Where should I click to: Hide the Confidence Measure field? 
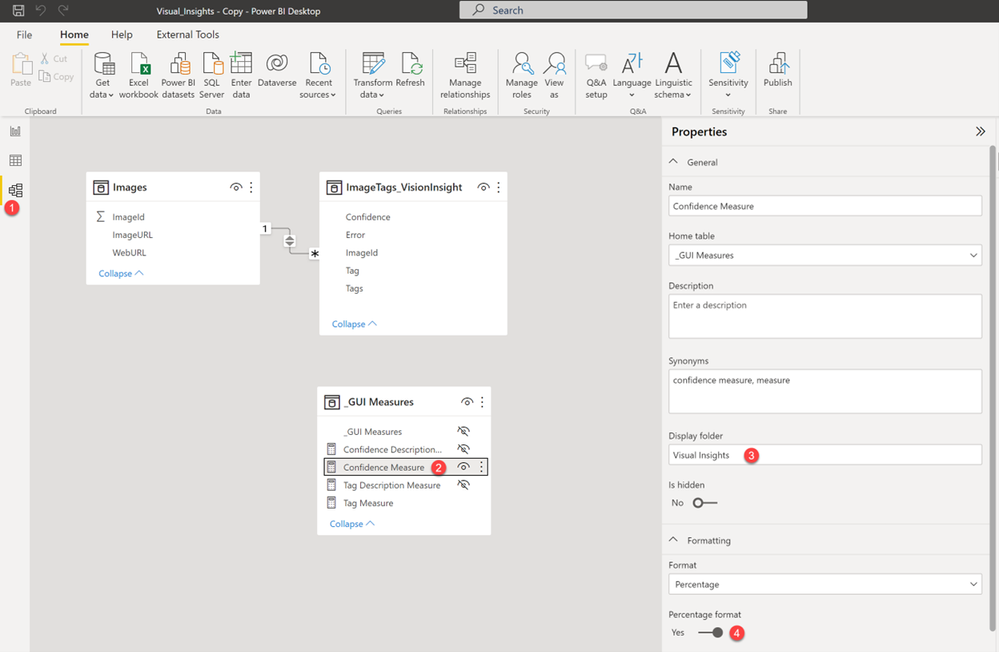pyautogui.click(x=464, y=467)
